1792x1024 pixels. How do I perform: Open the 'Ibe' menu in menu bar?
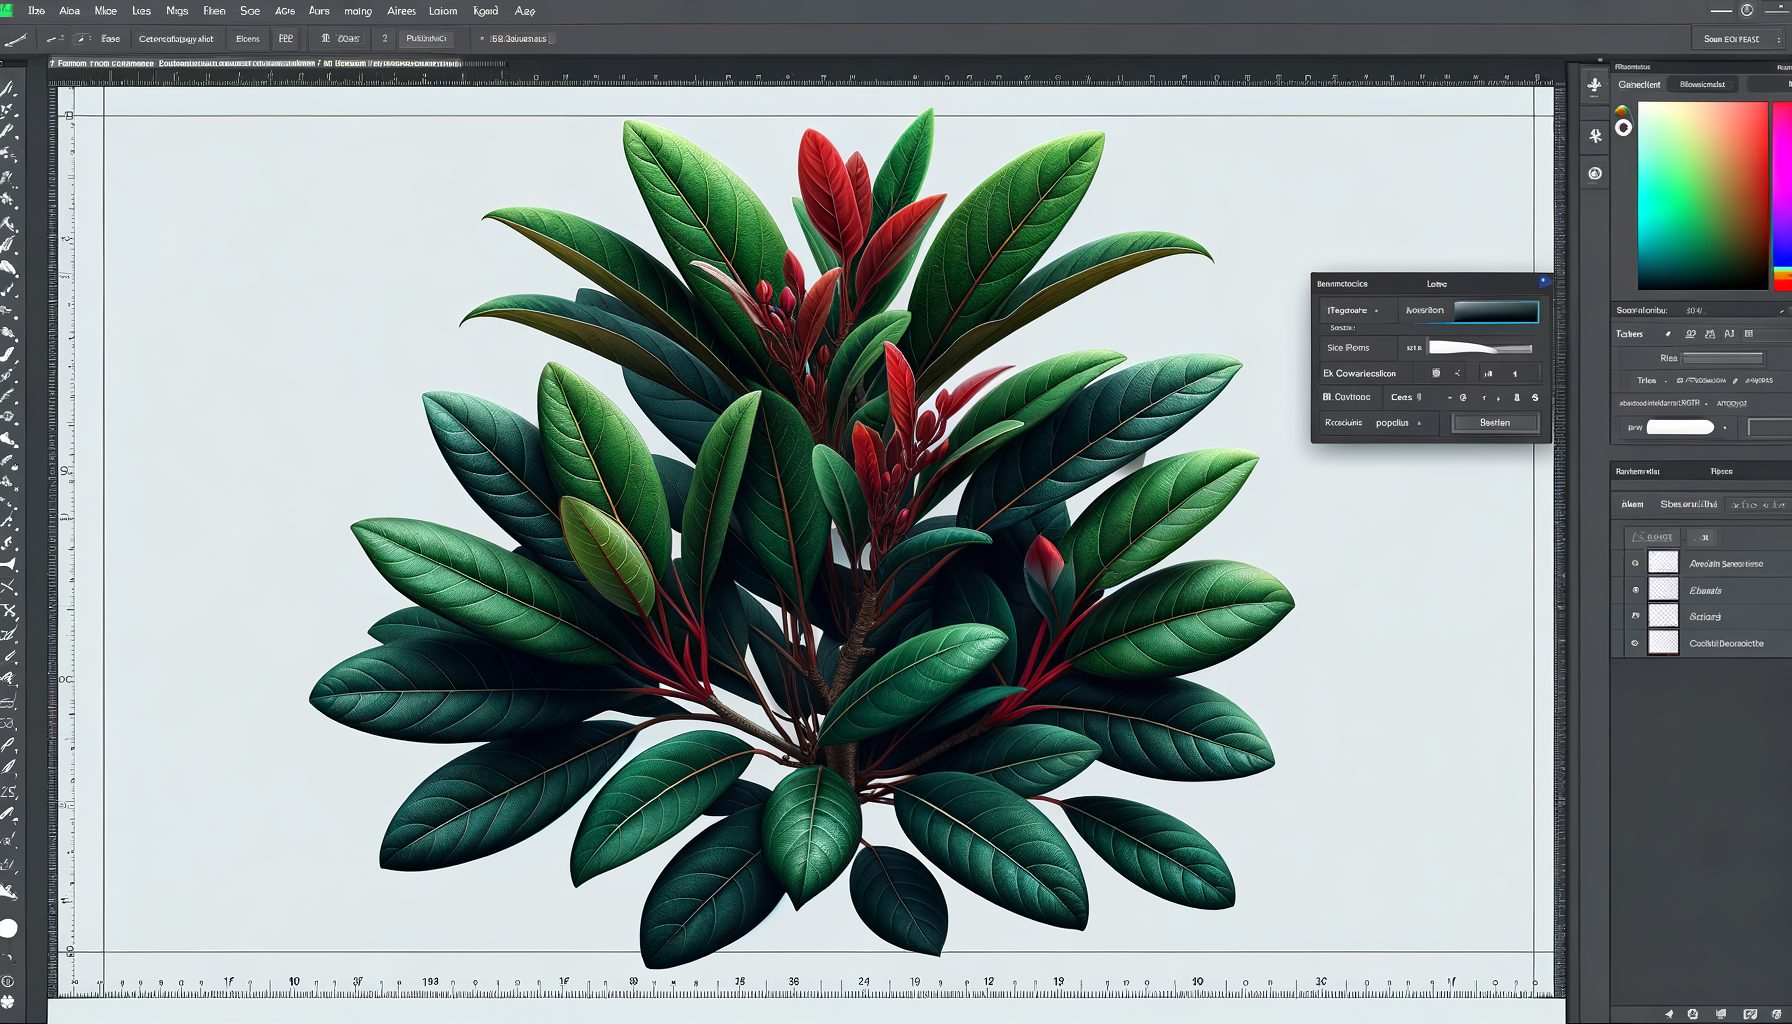coord(36,11)
